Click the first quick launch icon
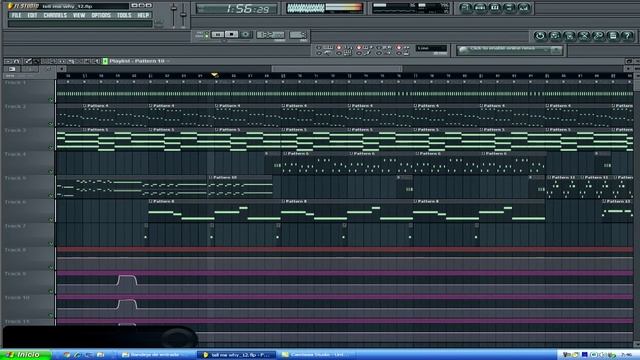This screenshot has width=640, height=360. pos(67,355)
